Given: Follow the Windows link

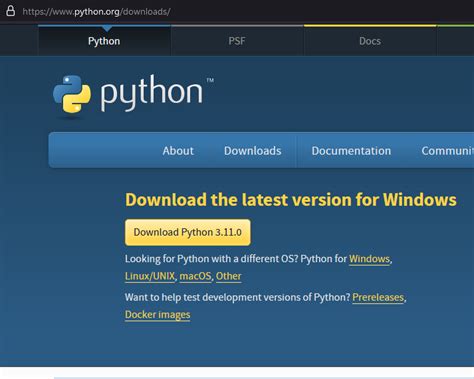Looking at the screenshot, I should (369, 259).
